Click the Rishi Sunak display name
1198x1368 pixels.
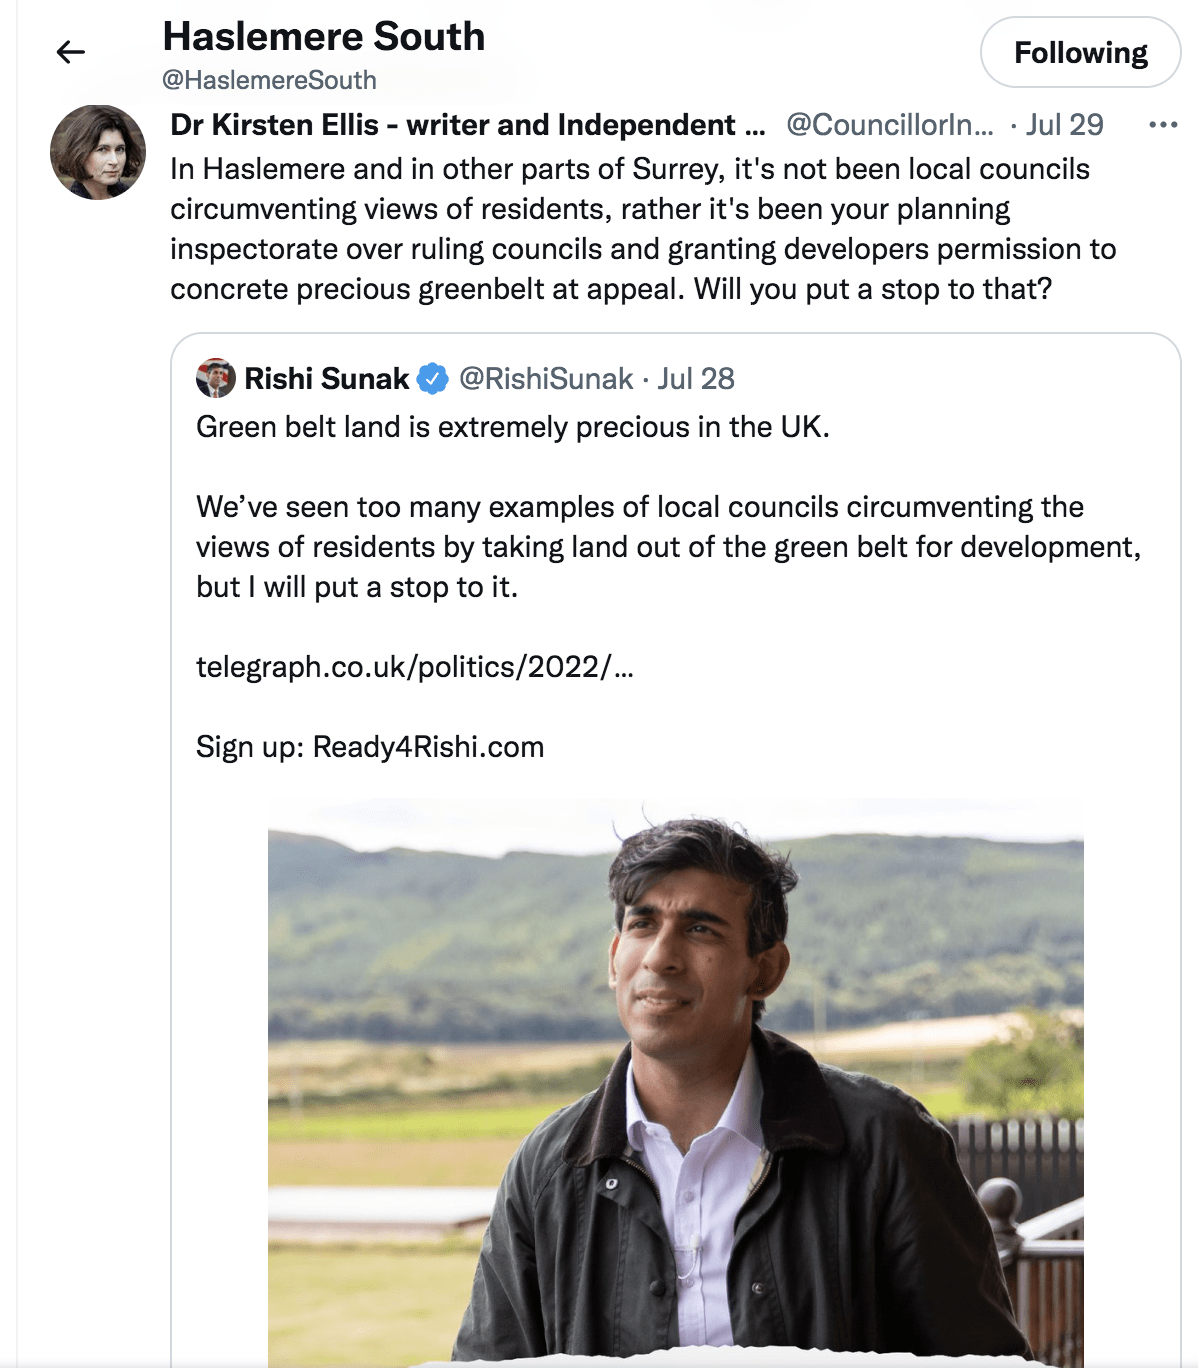click(327, 379)
